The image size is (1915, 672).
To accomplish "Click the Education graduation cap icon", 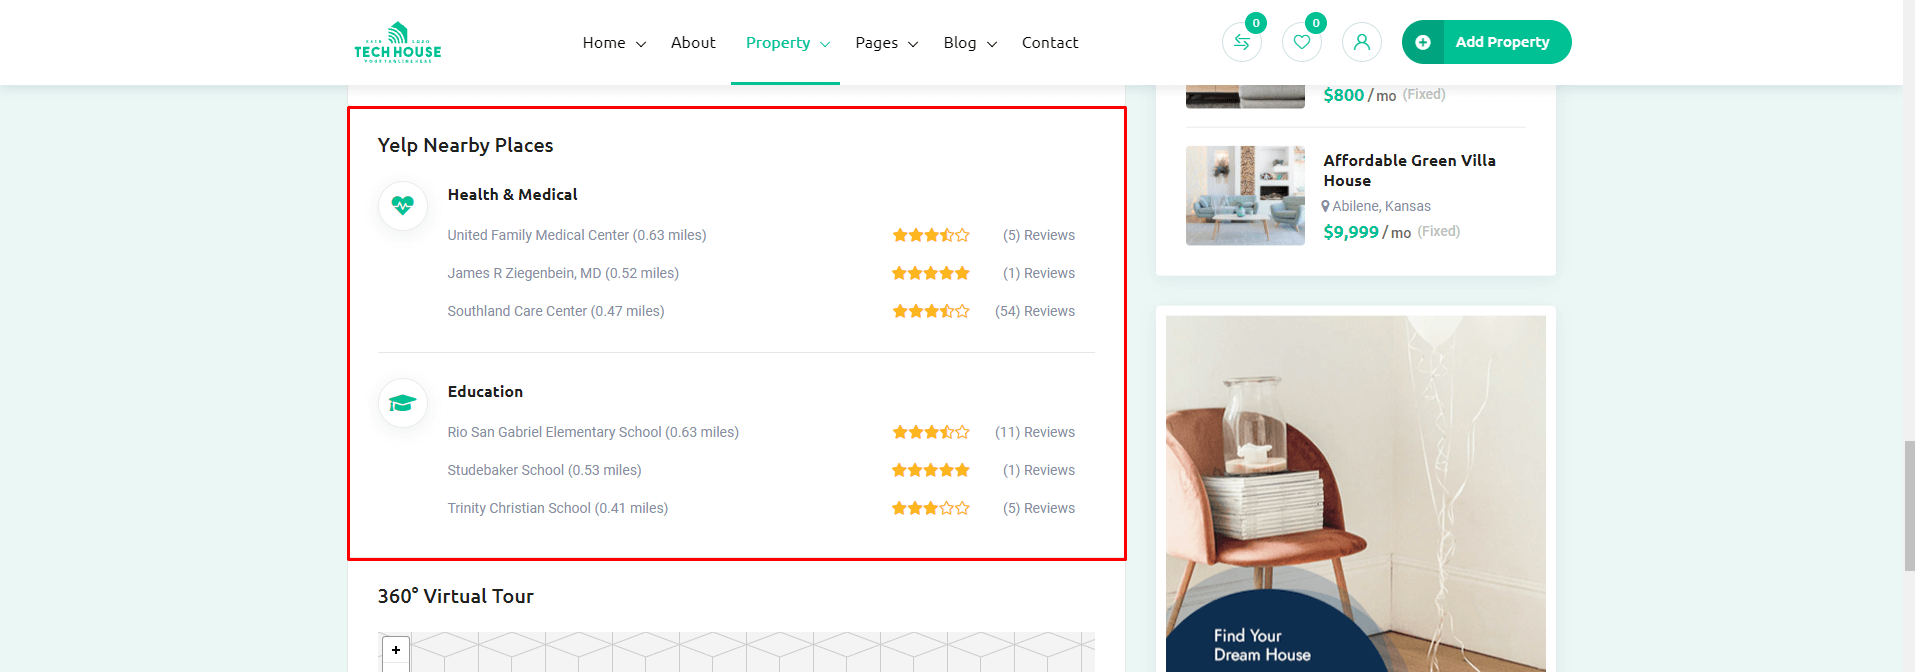I will [403, 402].
